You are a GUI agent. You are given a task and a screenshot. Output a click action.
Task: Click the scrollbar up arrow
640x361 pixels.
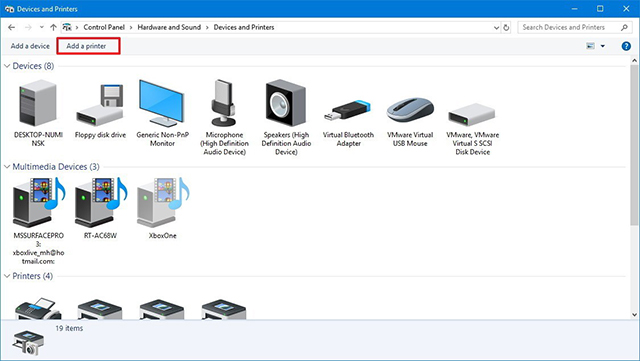coord(634,60)
